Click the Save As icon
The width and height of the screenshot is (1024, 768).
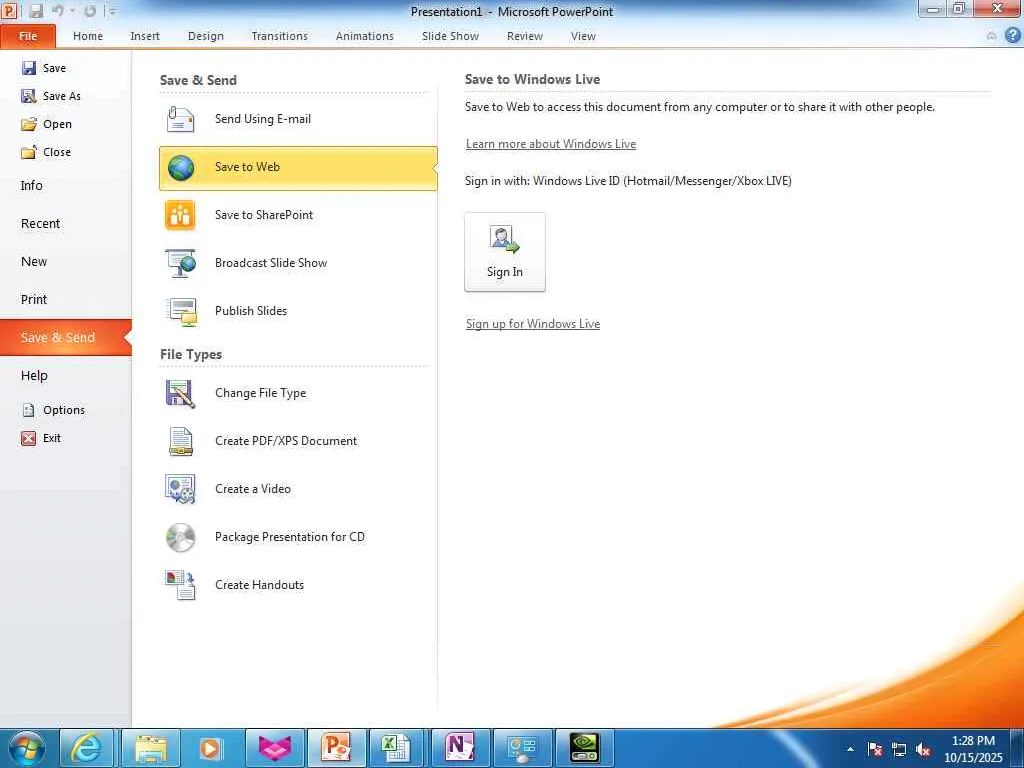click(x=29, y=96)
